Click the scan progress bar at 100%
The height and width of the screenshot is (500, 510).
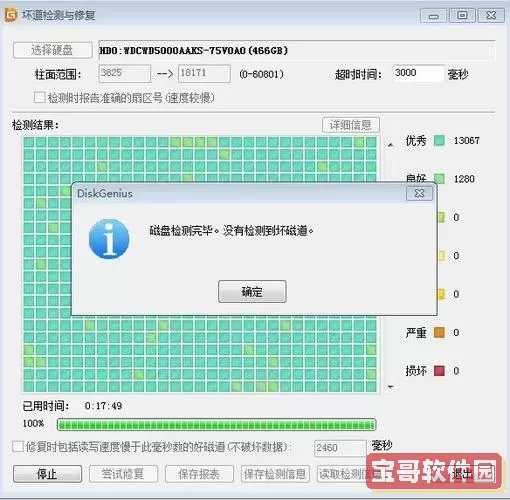[x=216, y=425]
